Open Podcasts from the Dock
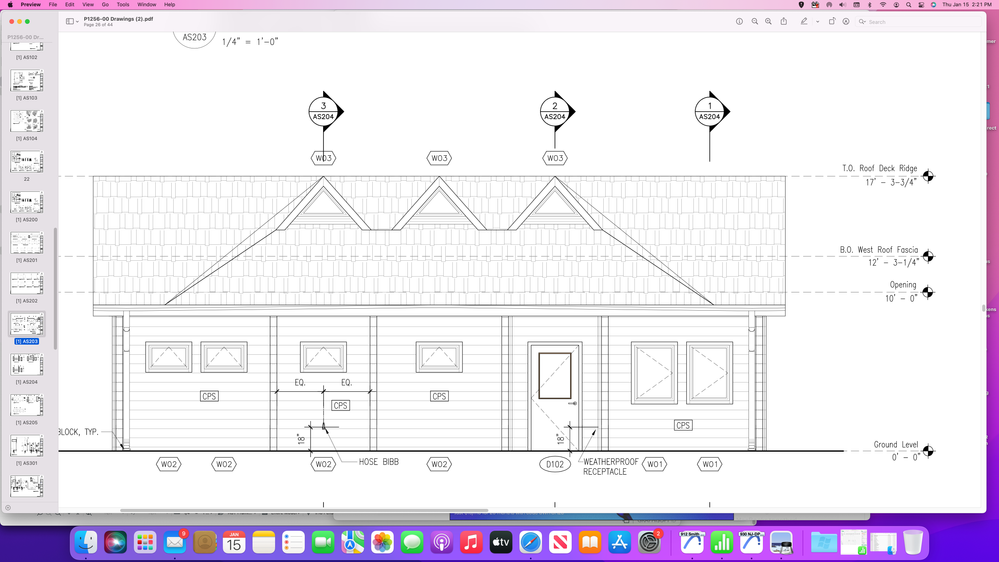The height and width of the screenshot is (562, 999). [x=442, y=542]
